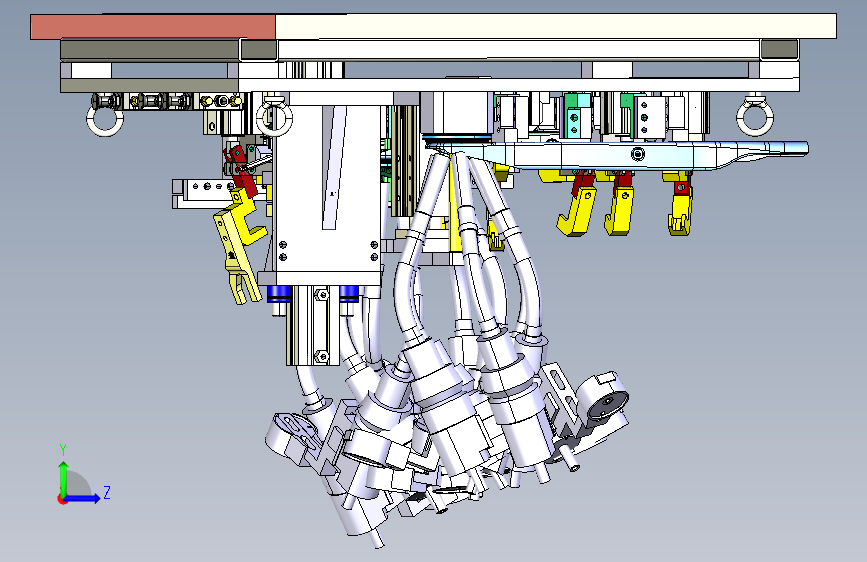Click the Y label of the axis triad

(63, 450)
